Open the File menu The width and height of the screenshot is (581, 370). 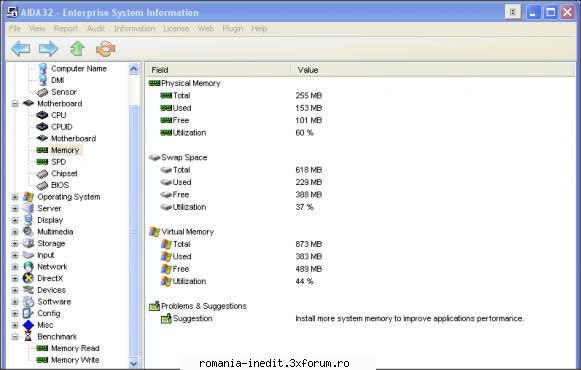click(15, 29)
